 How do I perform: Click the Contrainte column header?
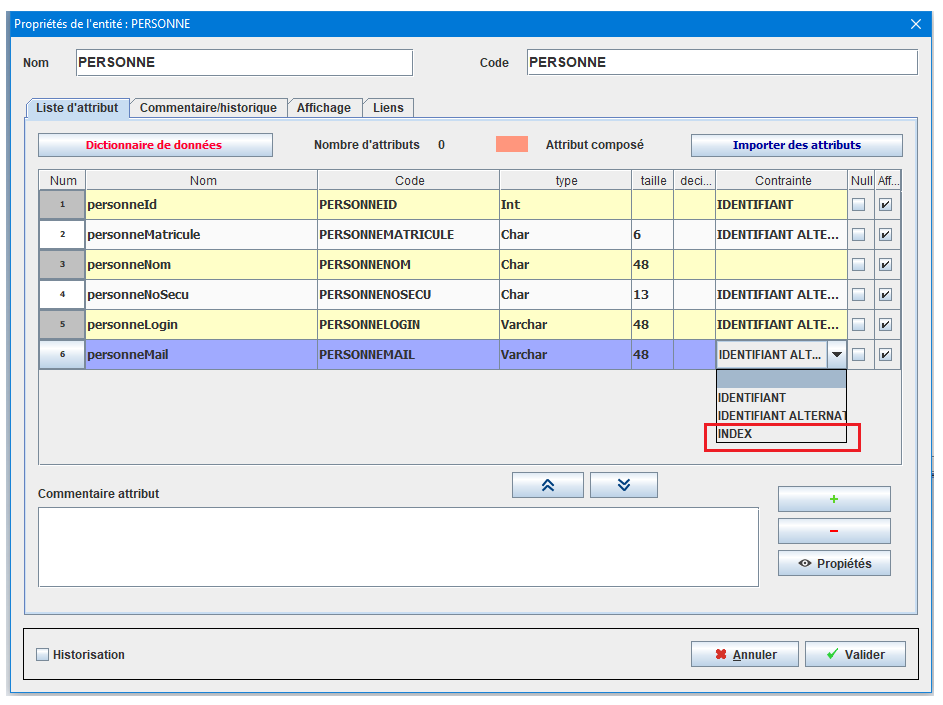tap(781, 180)
